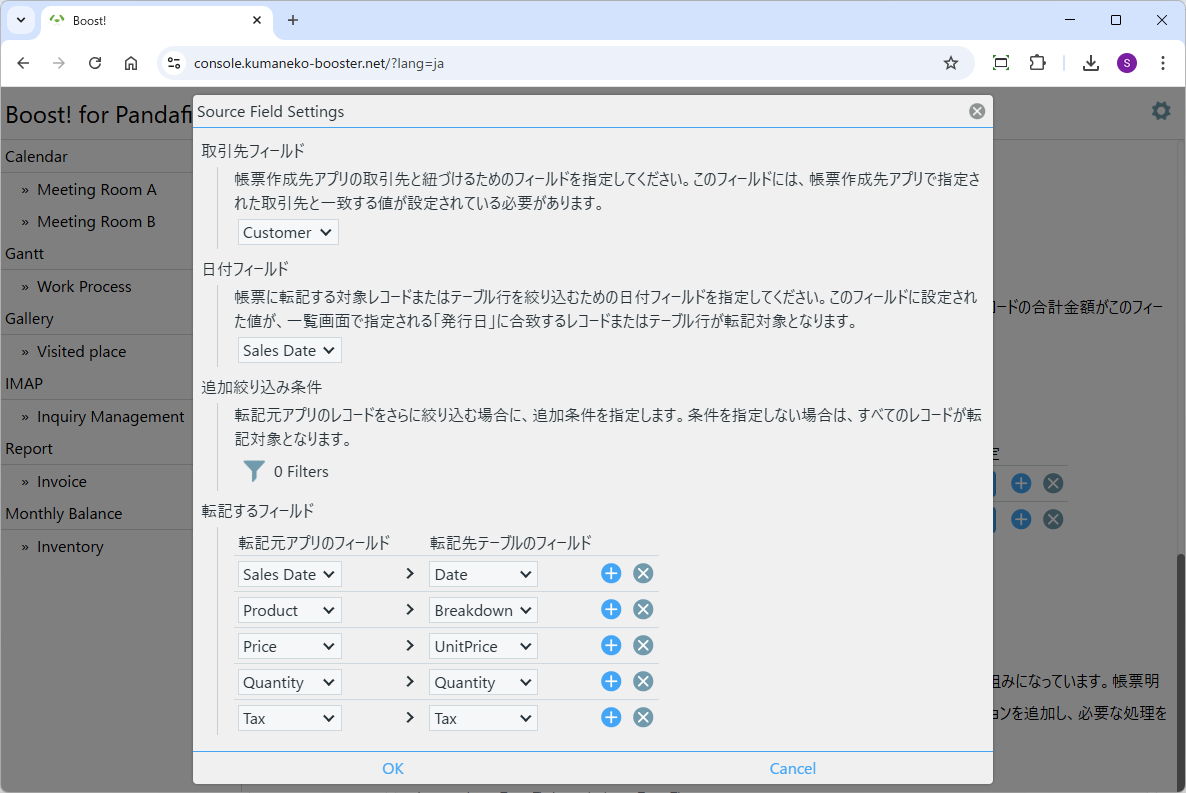Open the settings gear in the page header

1160,111
